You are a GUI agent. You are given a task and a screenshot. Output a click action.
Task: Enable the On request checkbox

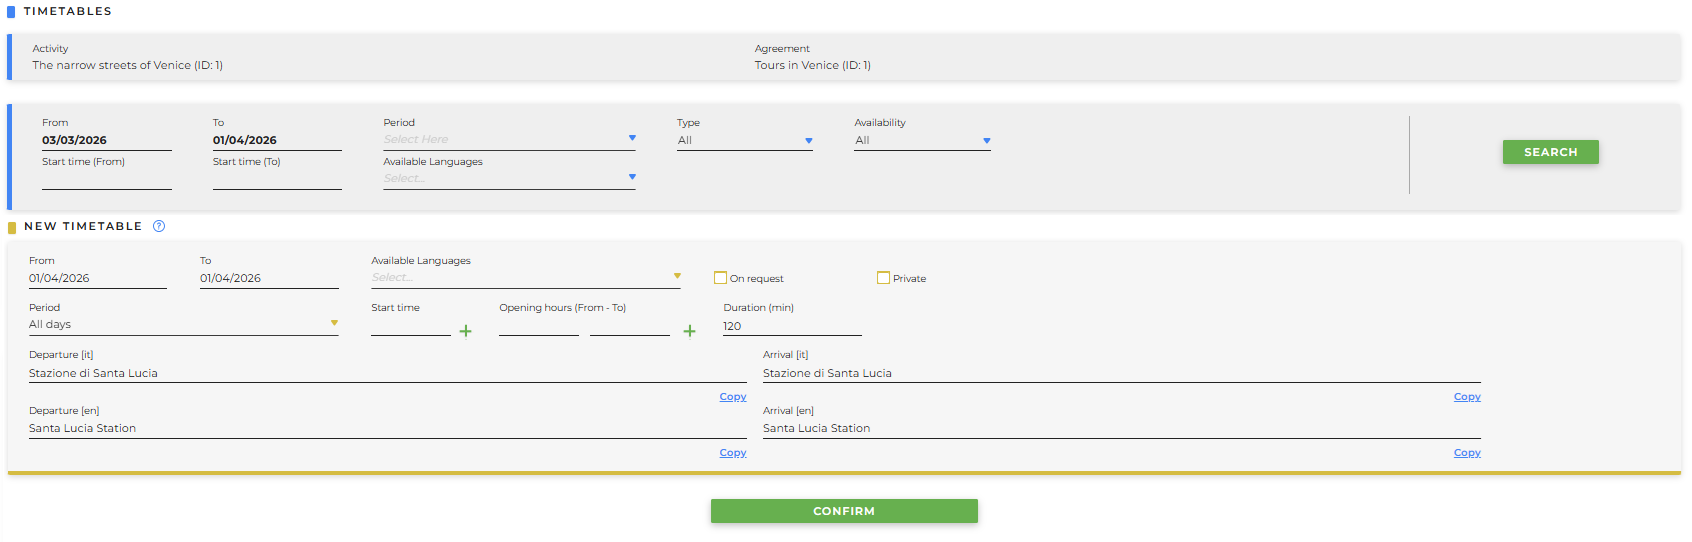point(720,278)
